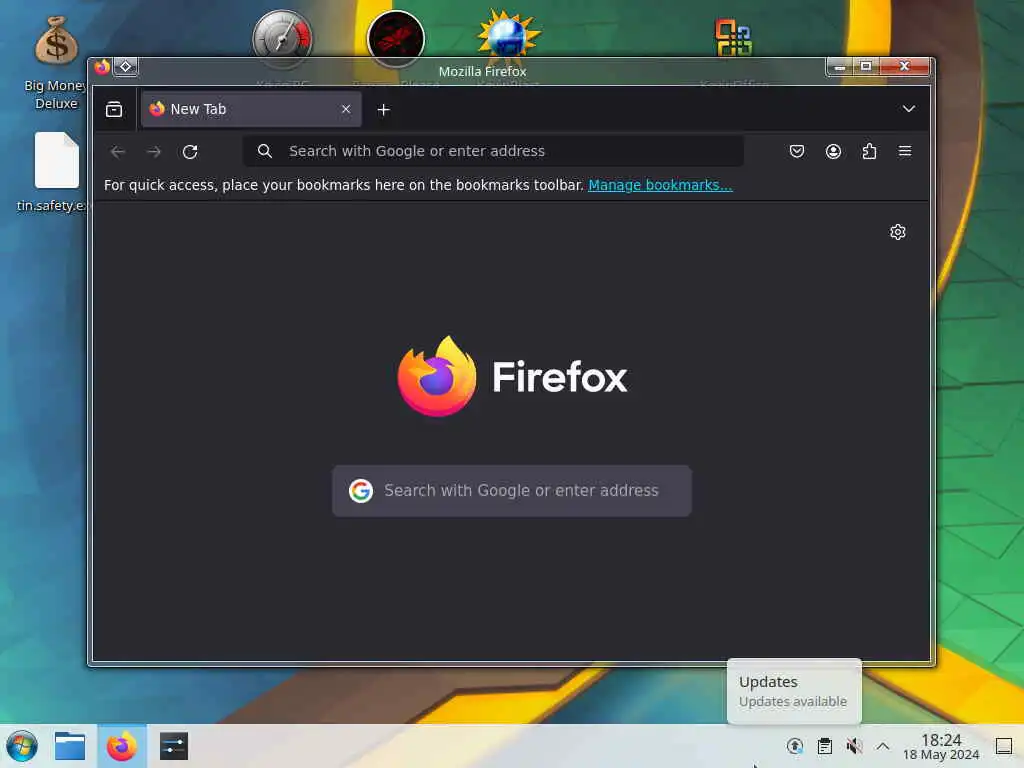Open the window menu Firefox titlebar icon

pos(102,67)
